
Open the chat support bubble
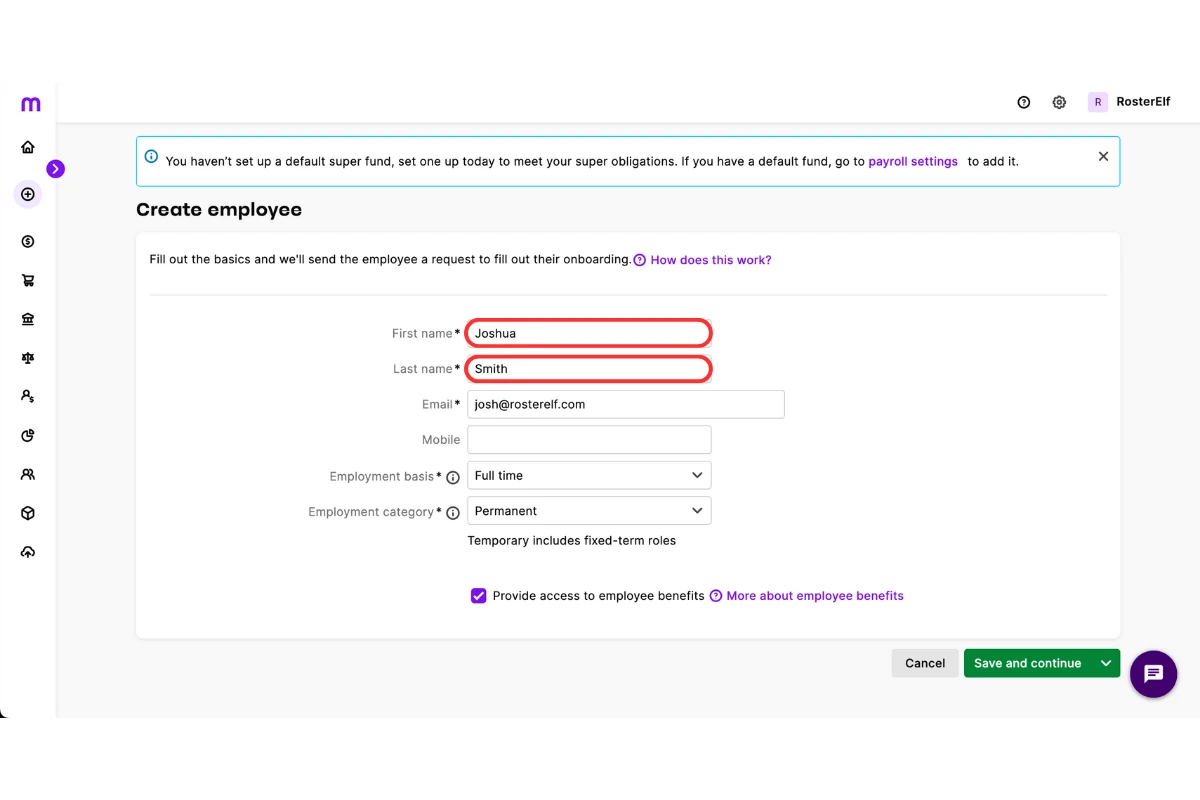[1153, 674]
